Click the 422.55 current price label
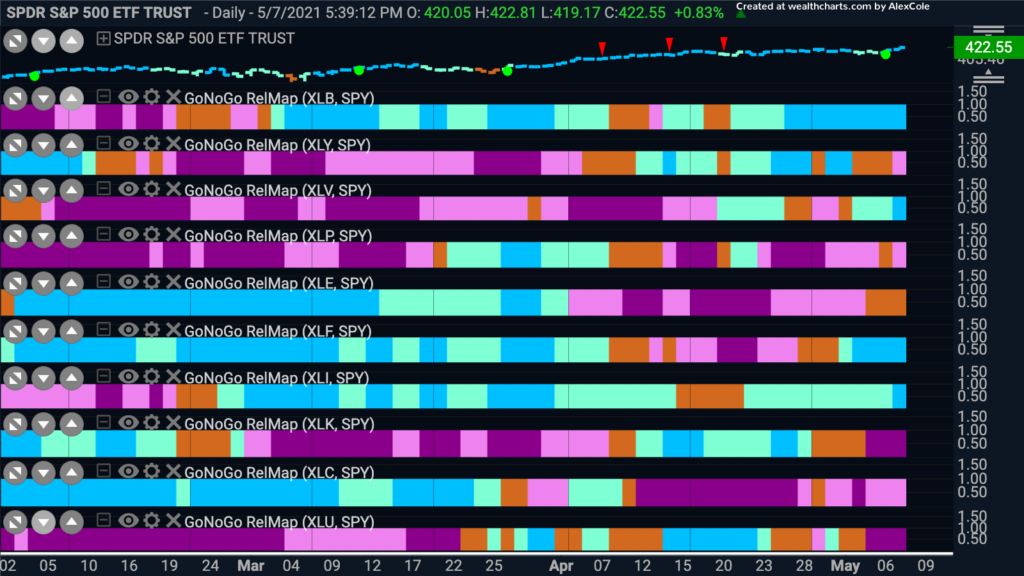1024x576 pixels. click(x=988, y=47)
